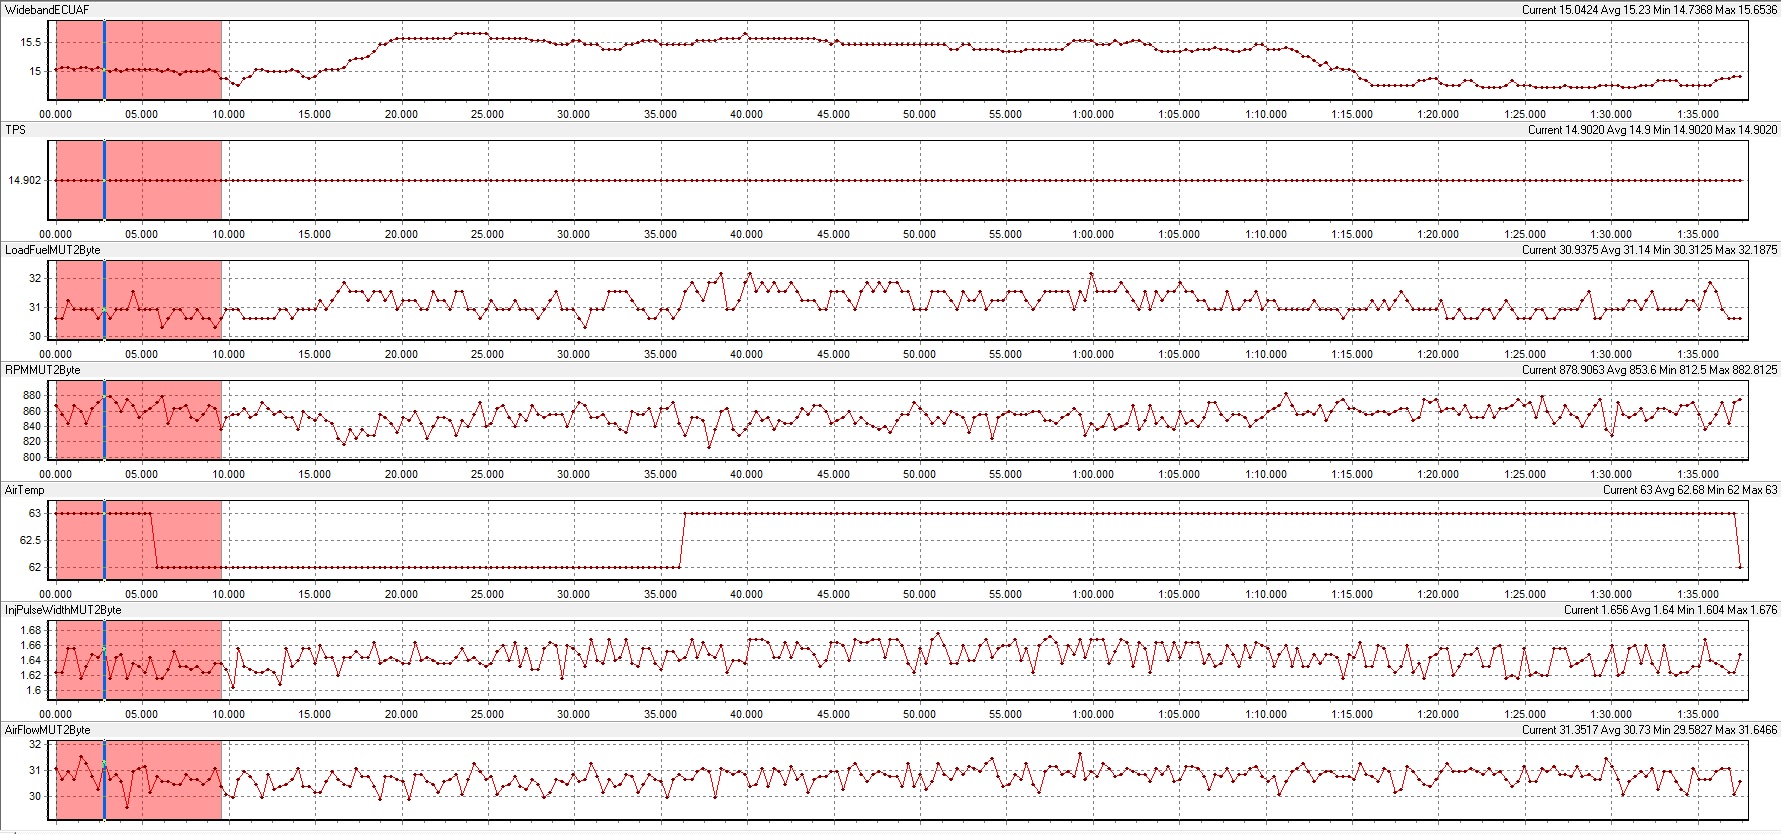1781x834 pixels.
Task: Click the 14.902 y-axis label on TPS
Action: 24,181
